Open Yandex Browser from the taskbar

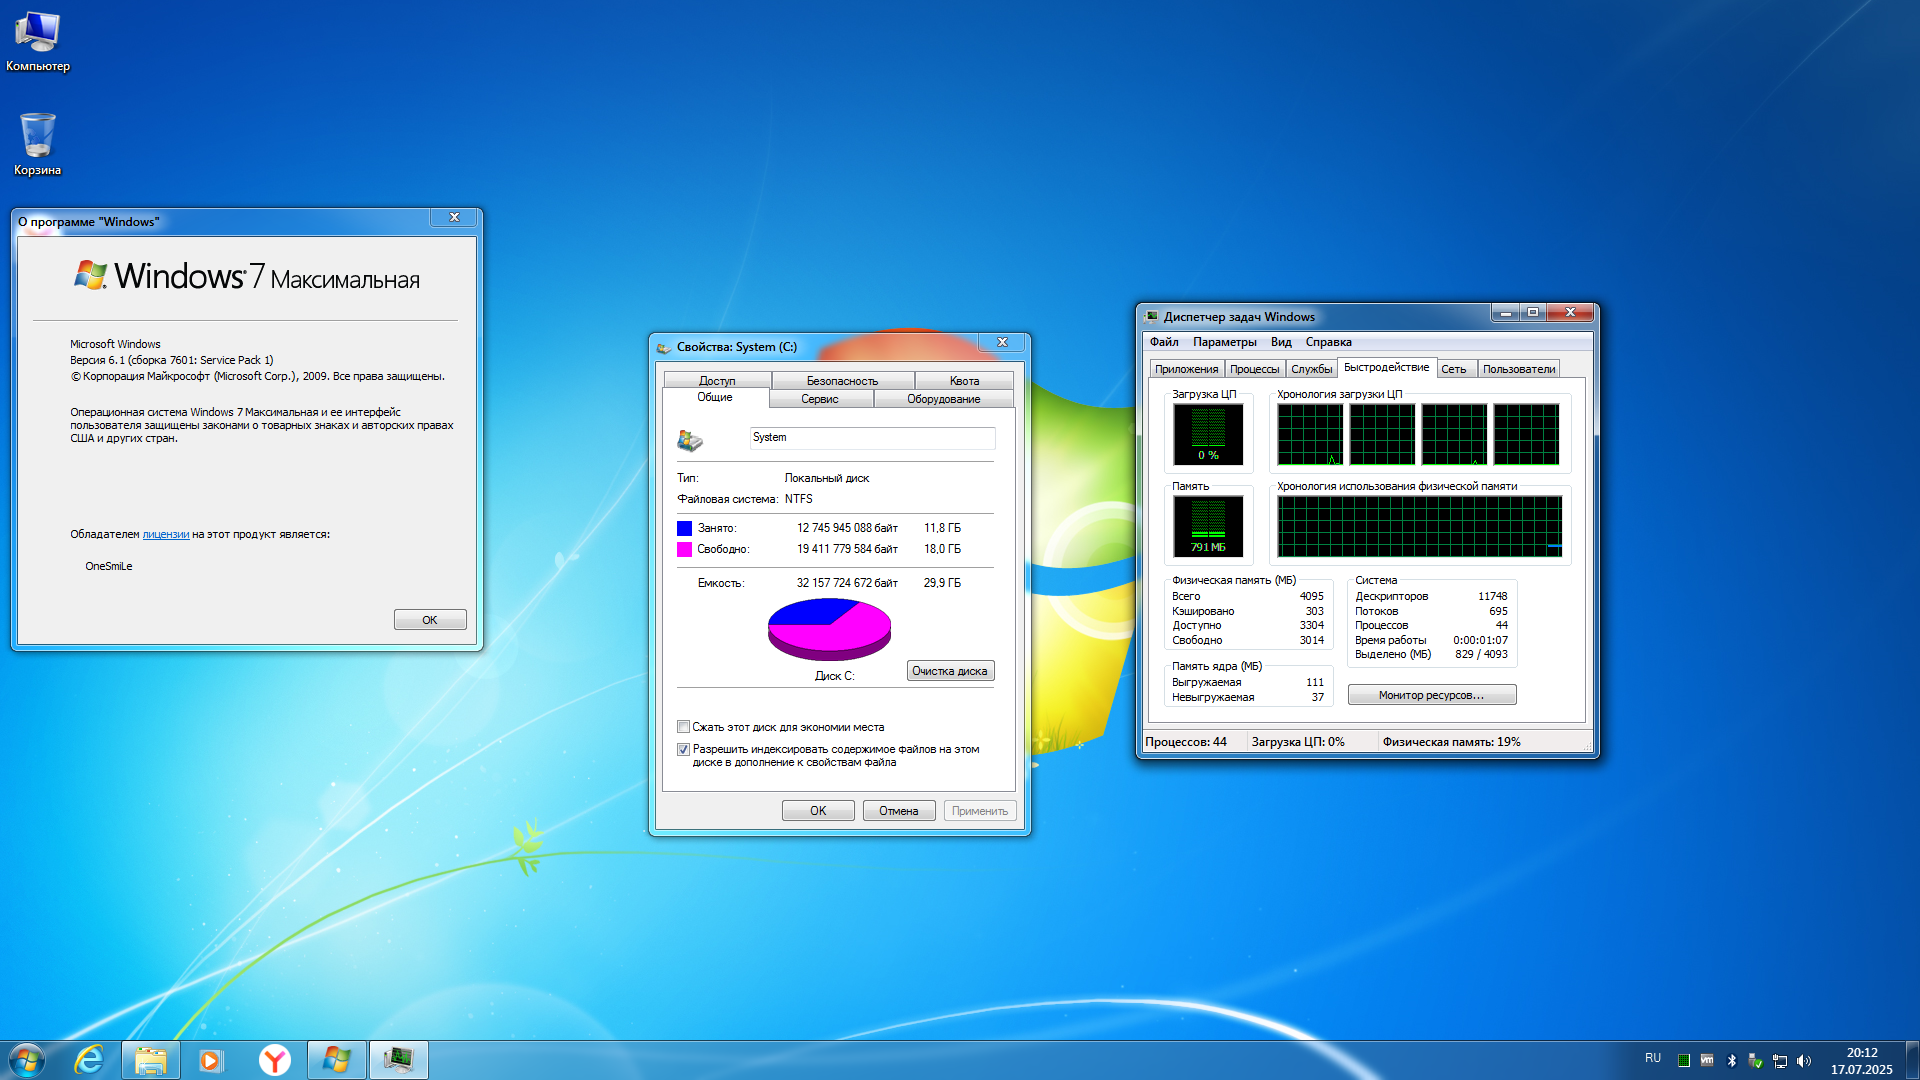(x=274, y=1060)
